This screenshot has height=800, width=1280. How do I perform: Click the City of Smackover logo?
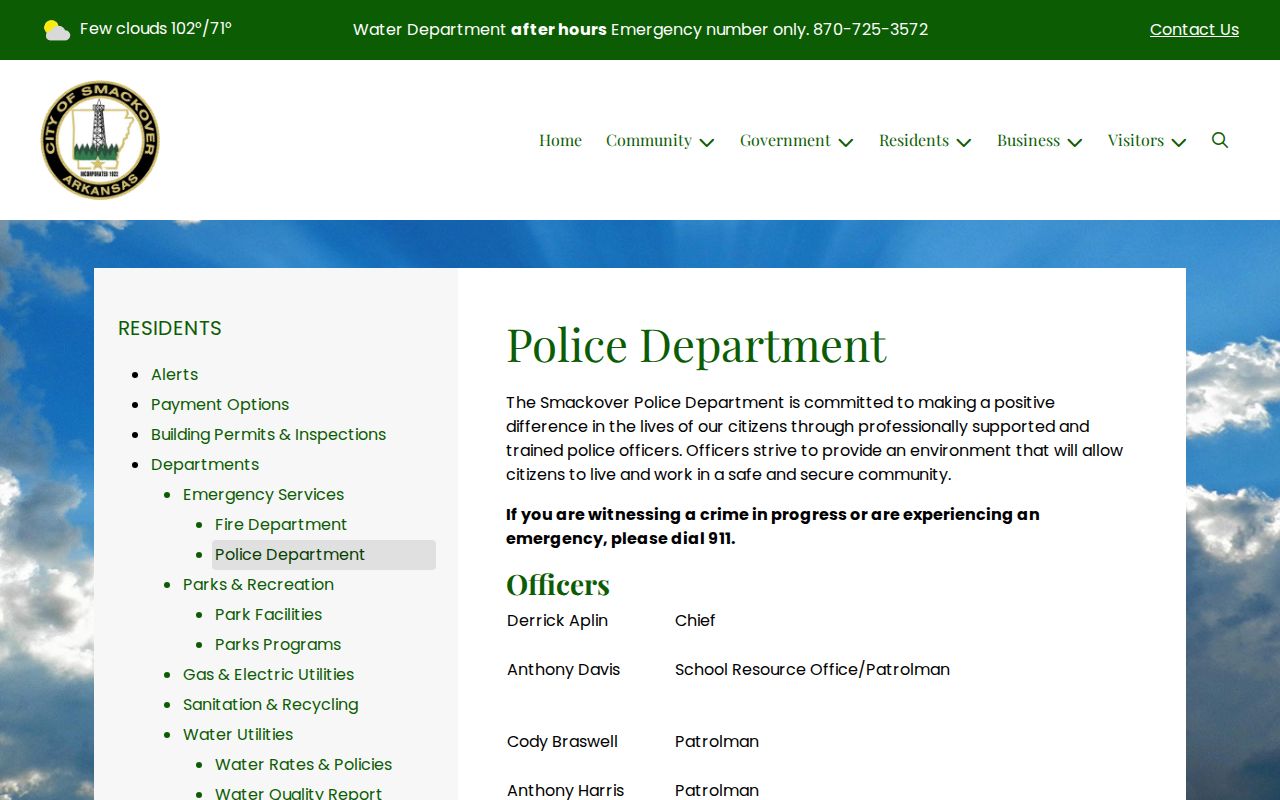[x=100, y=140]
